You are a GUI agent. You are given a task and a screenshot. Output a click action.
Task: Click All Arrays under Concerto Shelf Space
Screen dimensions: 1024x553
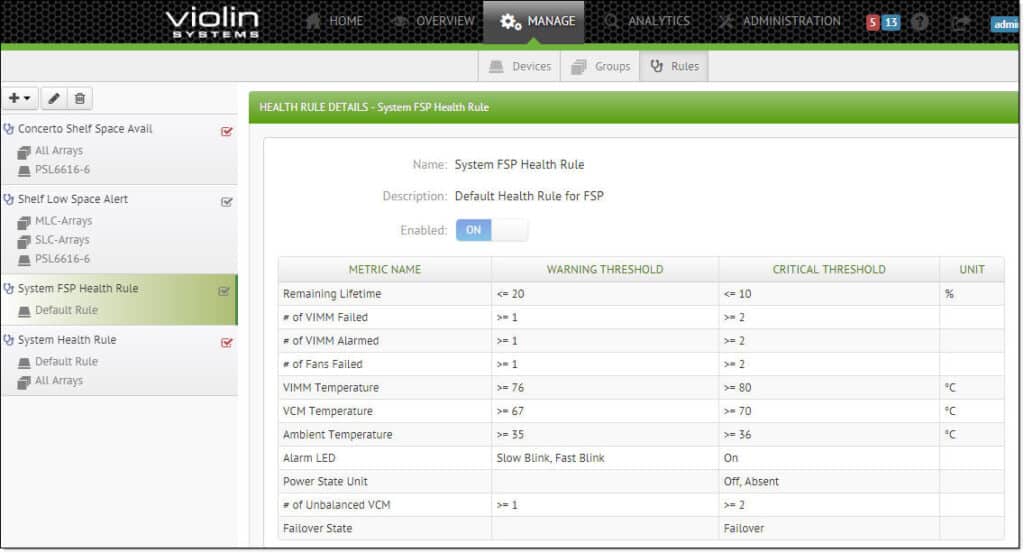pos(59,151)
